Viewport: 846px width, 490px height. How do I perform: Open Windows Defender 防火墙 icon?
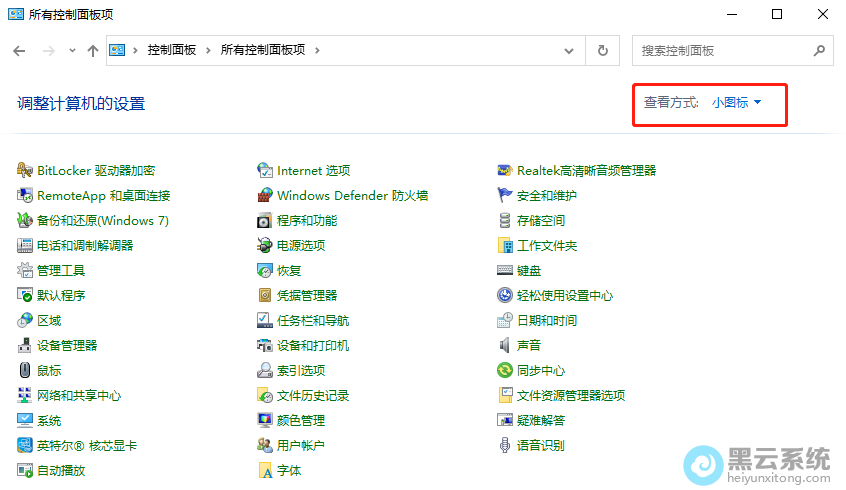[x=264, y=195]
